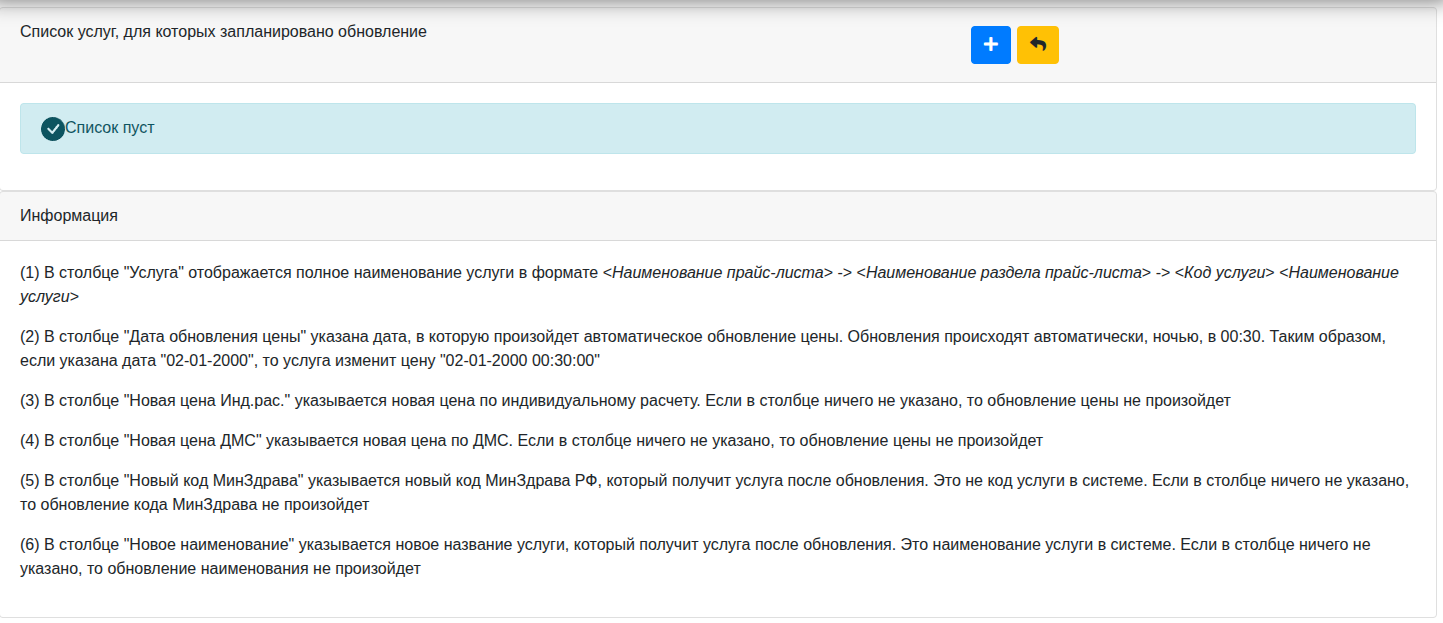Click the yellow back arrow button
The height and width of the screenshot is (623, 1443).
pos(1038,45)
